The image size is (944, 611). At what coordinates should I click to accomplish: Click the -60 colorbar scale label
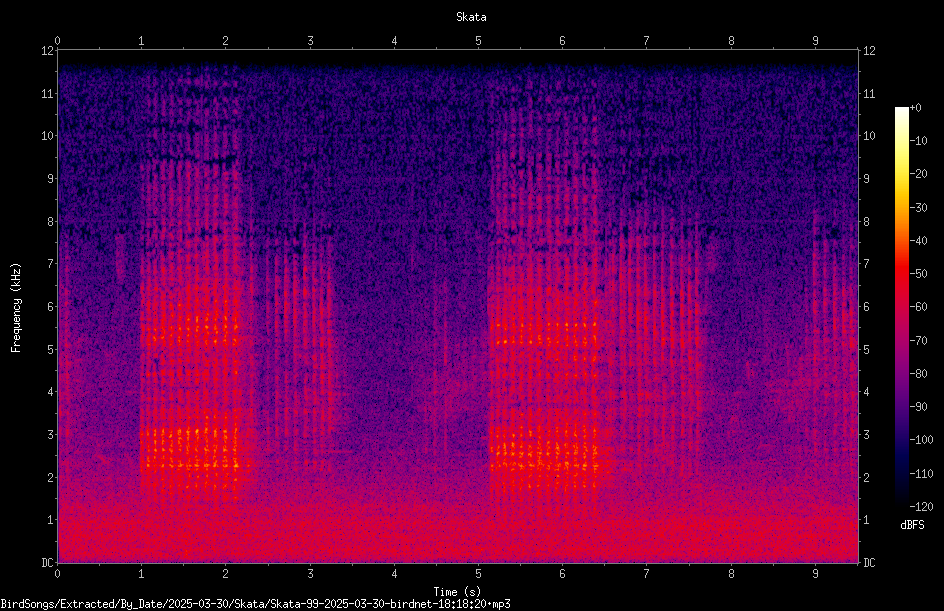pos(918,307)
